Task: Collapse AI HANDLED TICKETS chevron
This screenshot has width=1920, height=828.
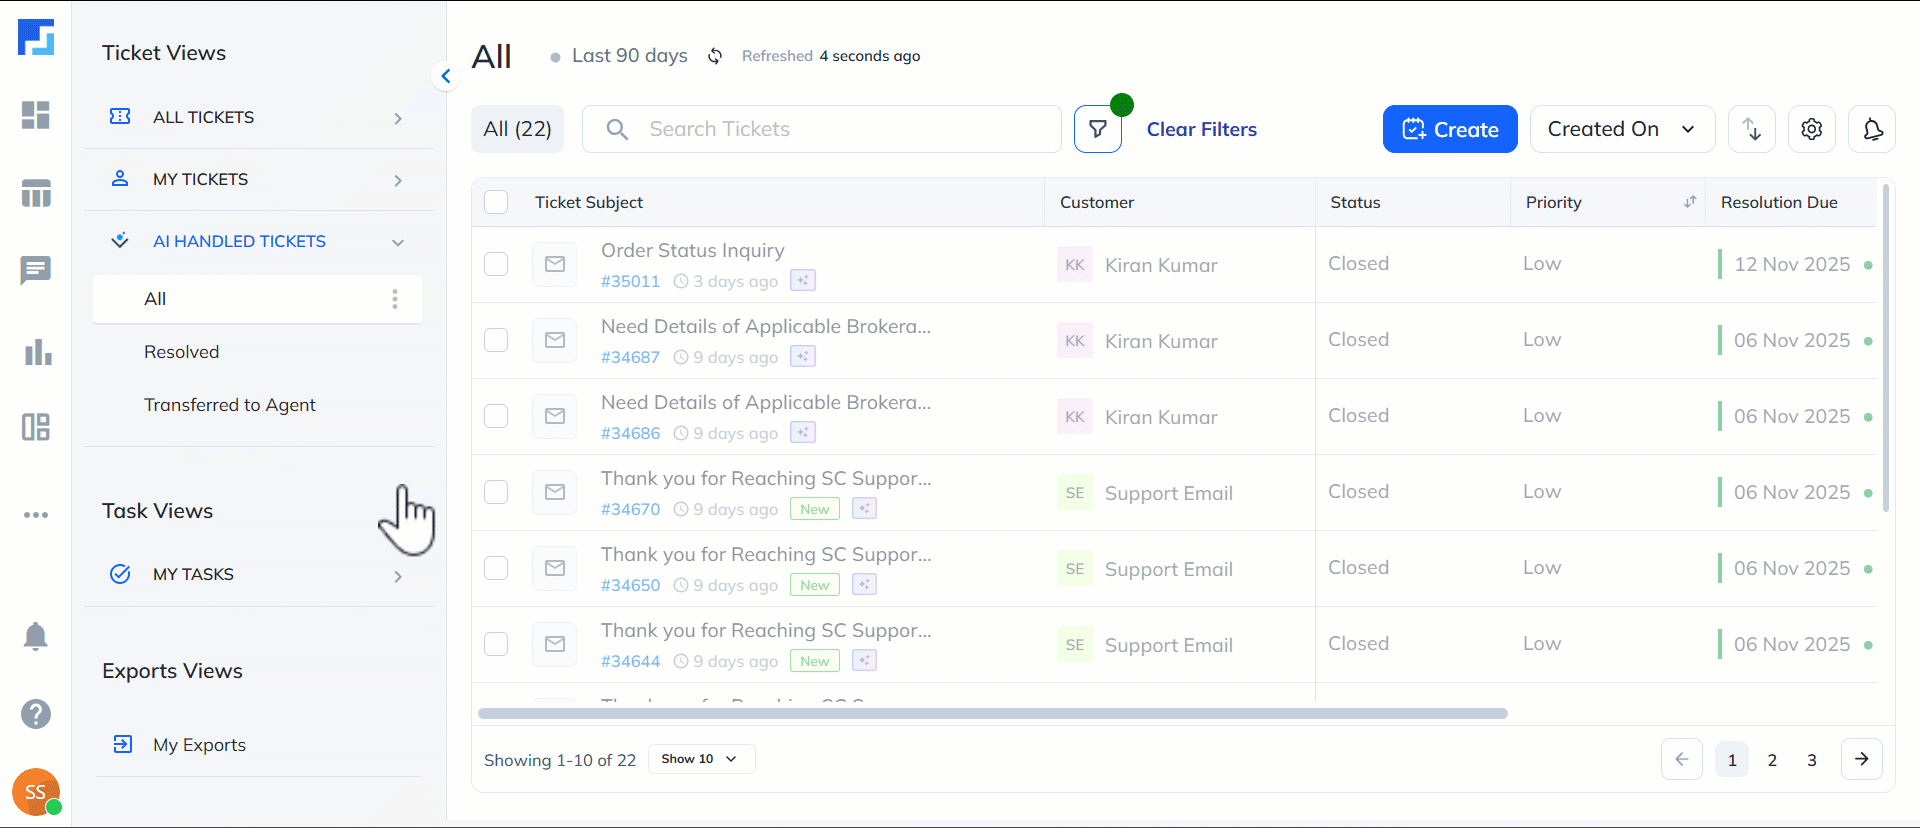Action: [398, 242]
